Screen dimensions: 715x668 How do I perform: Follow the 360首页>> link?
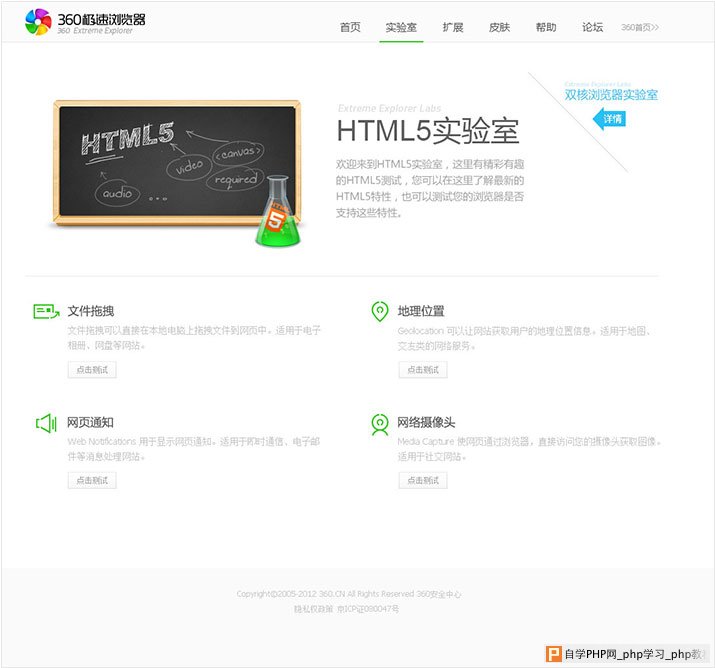pos(640,27)
